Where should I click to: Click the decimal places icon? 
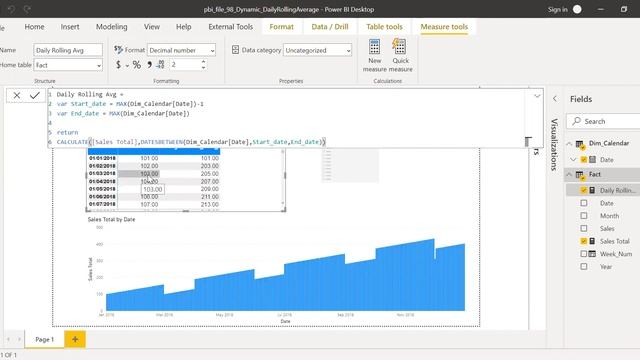[160, 64]
